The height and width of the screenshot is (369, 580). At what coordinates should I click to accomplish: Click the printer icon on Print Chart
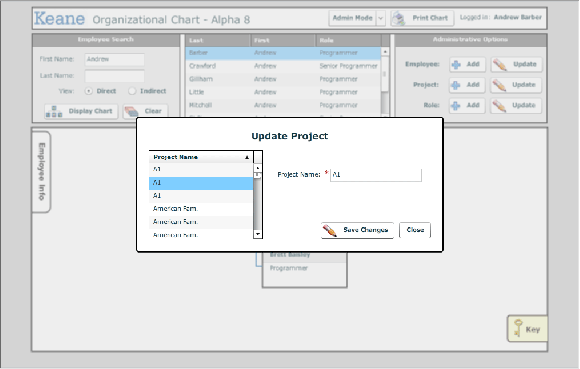click(399, 18)
